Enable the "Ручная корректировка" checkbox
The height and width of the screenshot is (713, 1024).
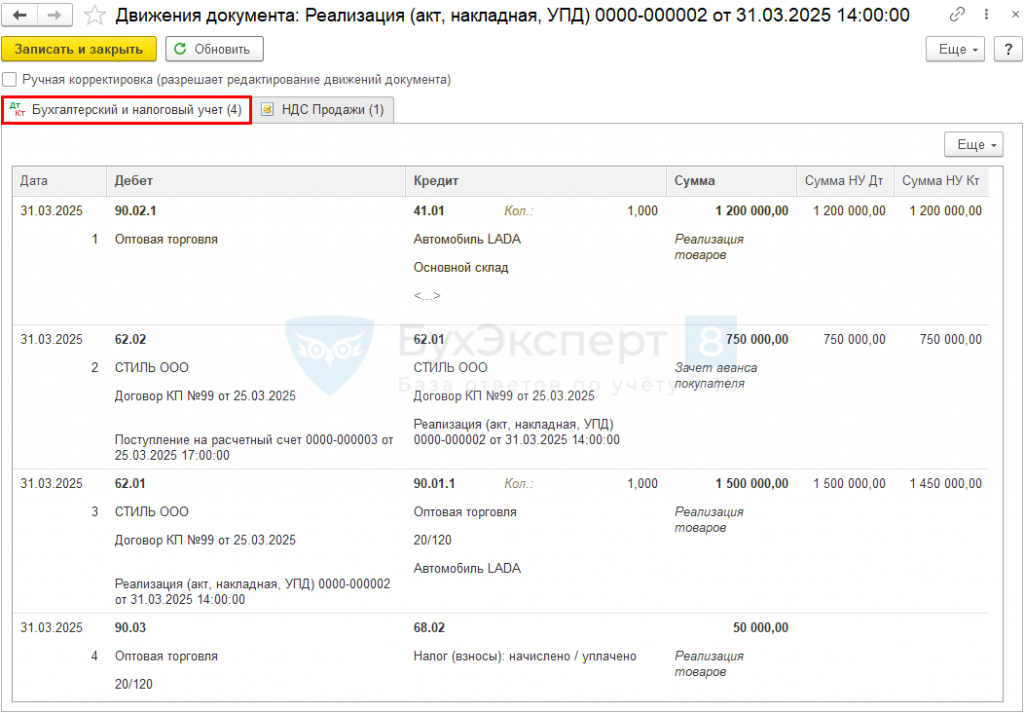(x=9, y=80)
